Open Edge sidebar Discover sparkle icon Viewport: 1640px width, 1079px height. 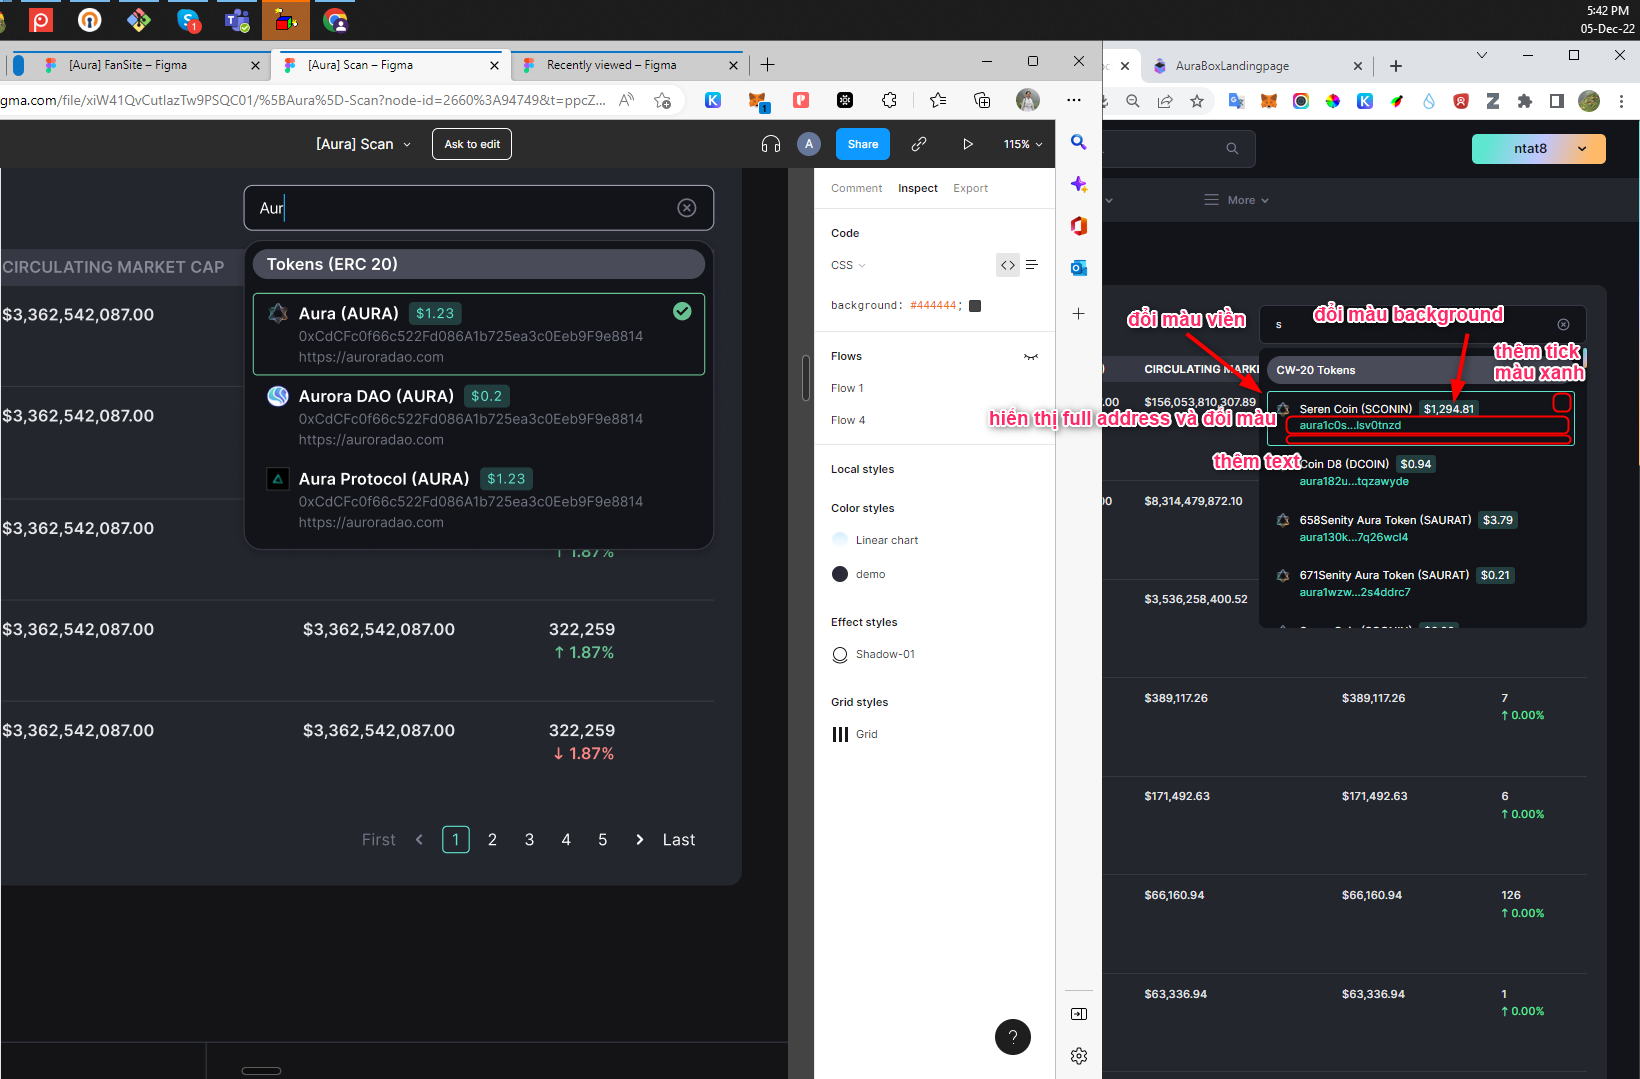click(x=1079, y=184)
